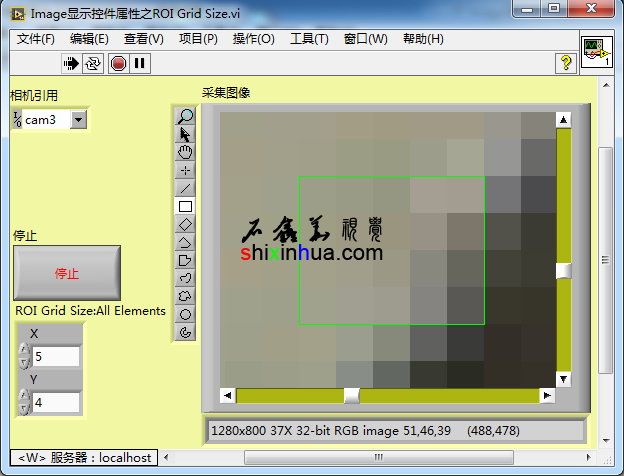
Task: Click the Abort Execution red button
Action: (118, 63)
